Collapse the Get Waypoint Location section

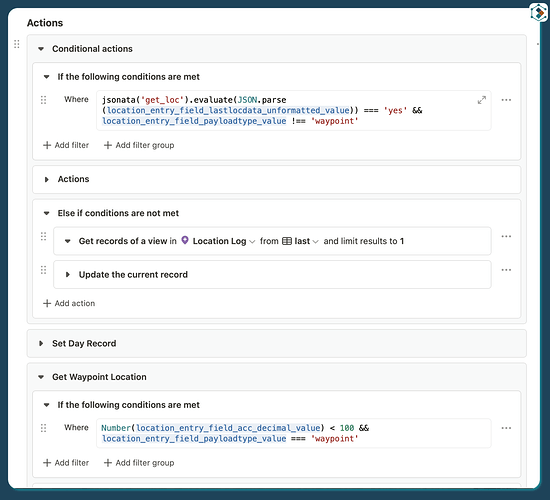(41, 377)
